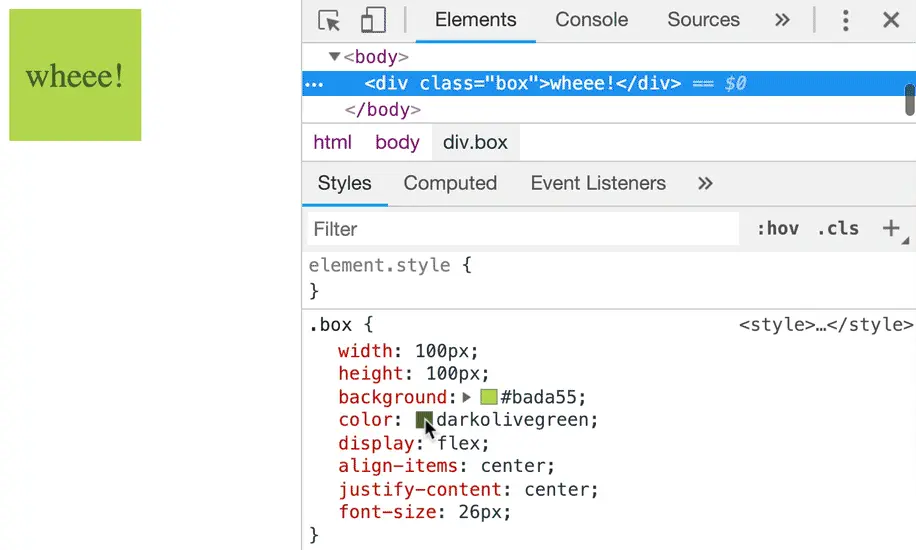This screenshot has width=916, height=550.
Task: Select div.box in the breadcrumb bar
Action: [475, 143]
